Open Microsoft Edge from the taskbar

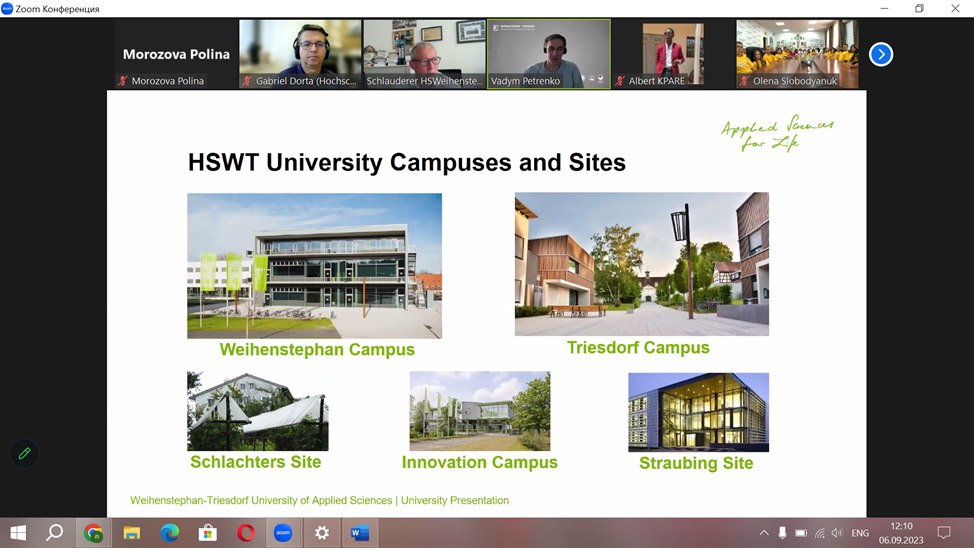[170, 533]
